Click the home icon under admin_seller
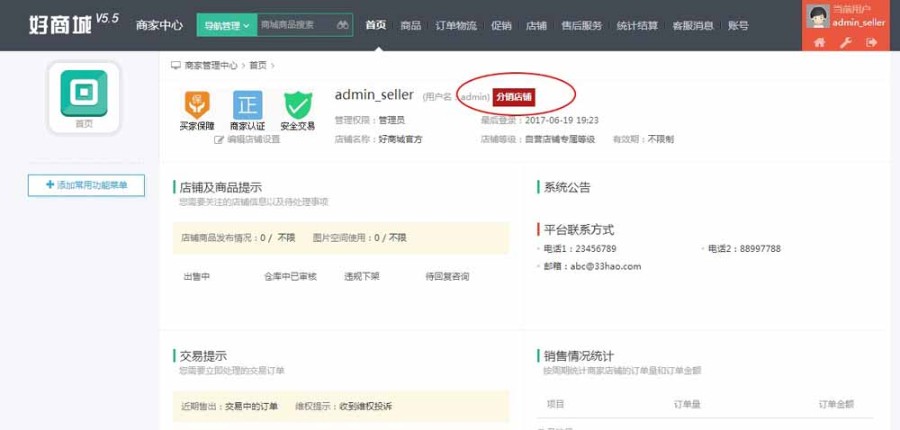 820,42
